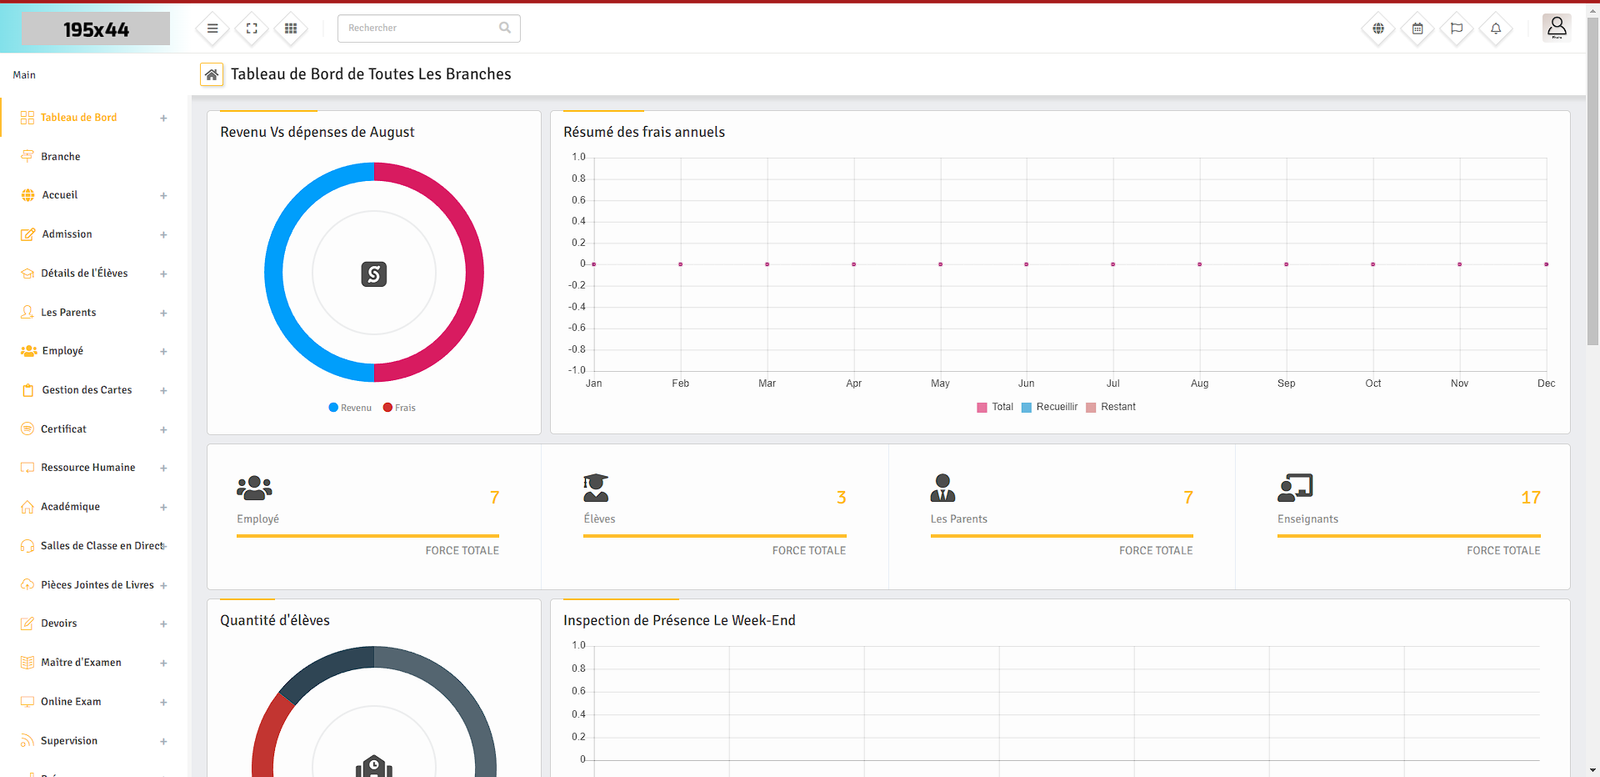
Task: Enter fullscreen mode via expand icon
Action: pyautogui.click(x=252, y=29)
